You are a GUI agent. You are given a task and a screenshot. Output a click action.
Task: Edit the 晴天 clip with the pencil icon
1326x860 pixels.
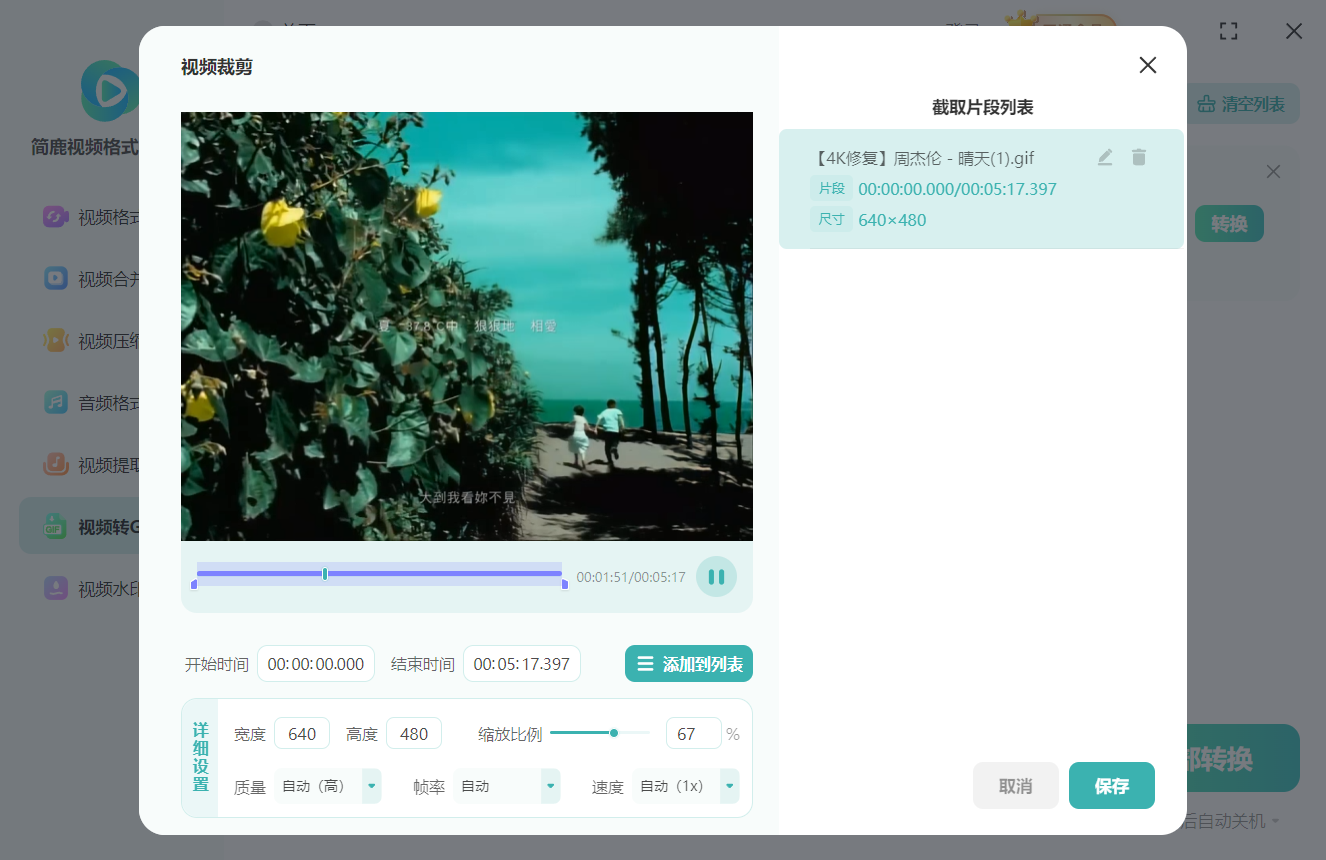1104,157
